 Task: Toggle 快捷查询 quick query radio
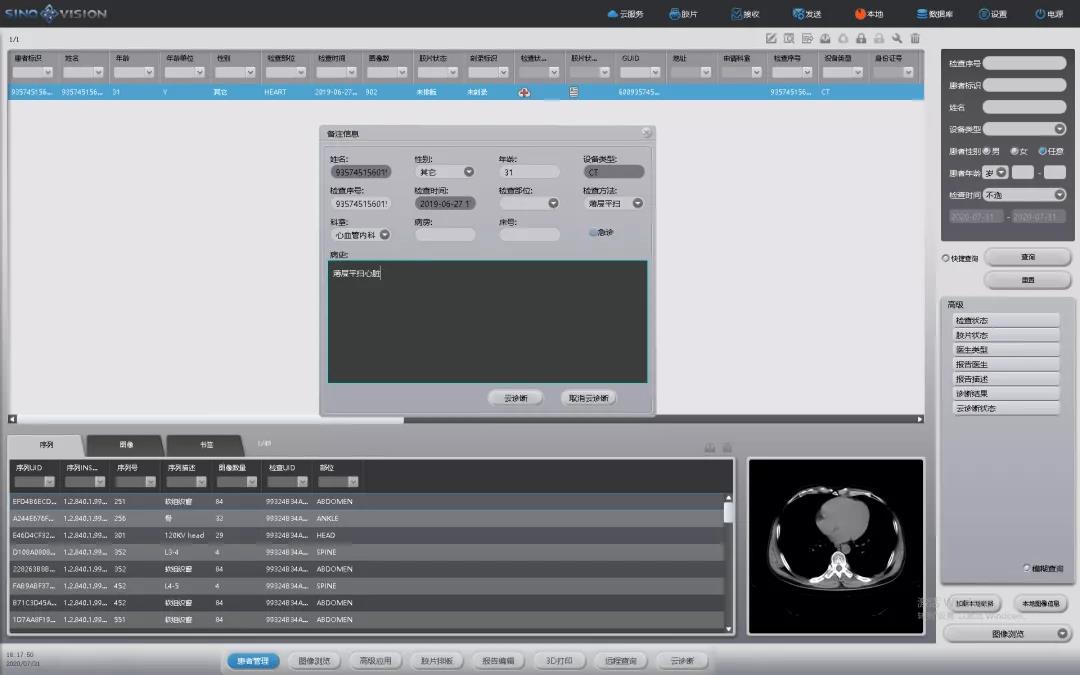(946, 258)
